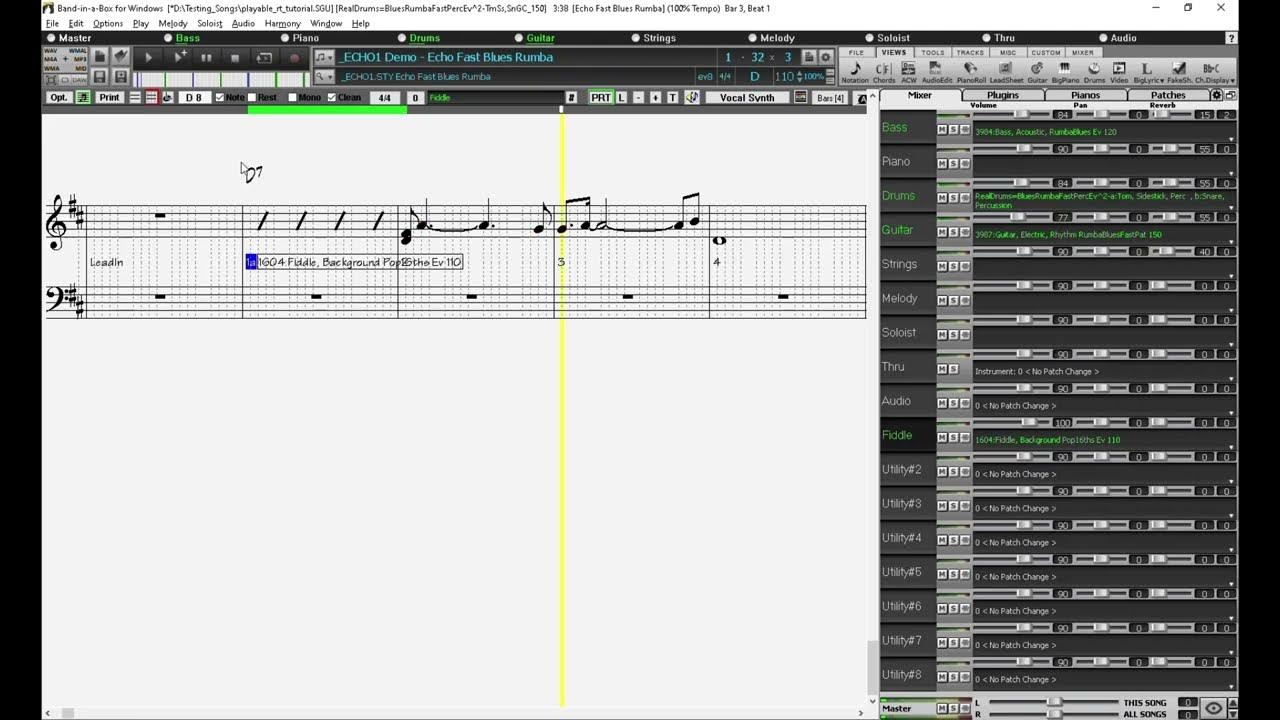The width and height of the screenshot is (1280, 720).
Task: Pause the song playback
Action: 206,58
